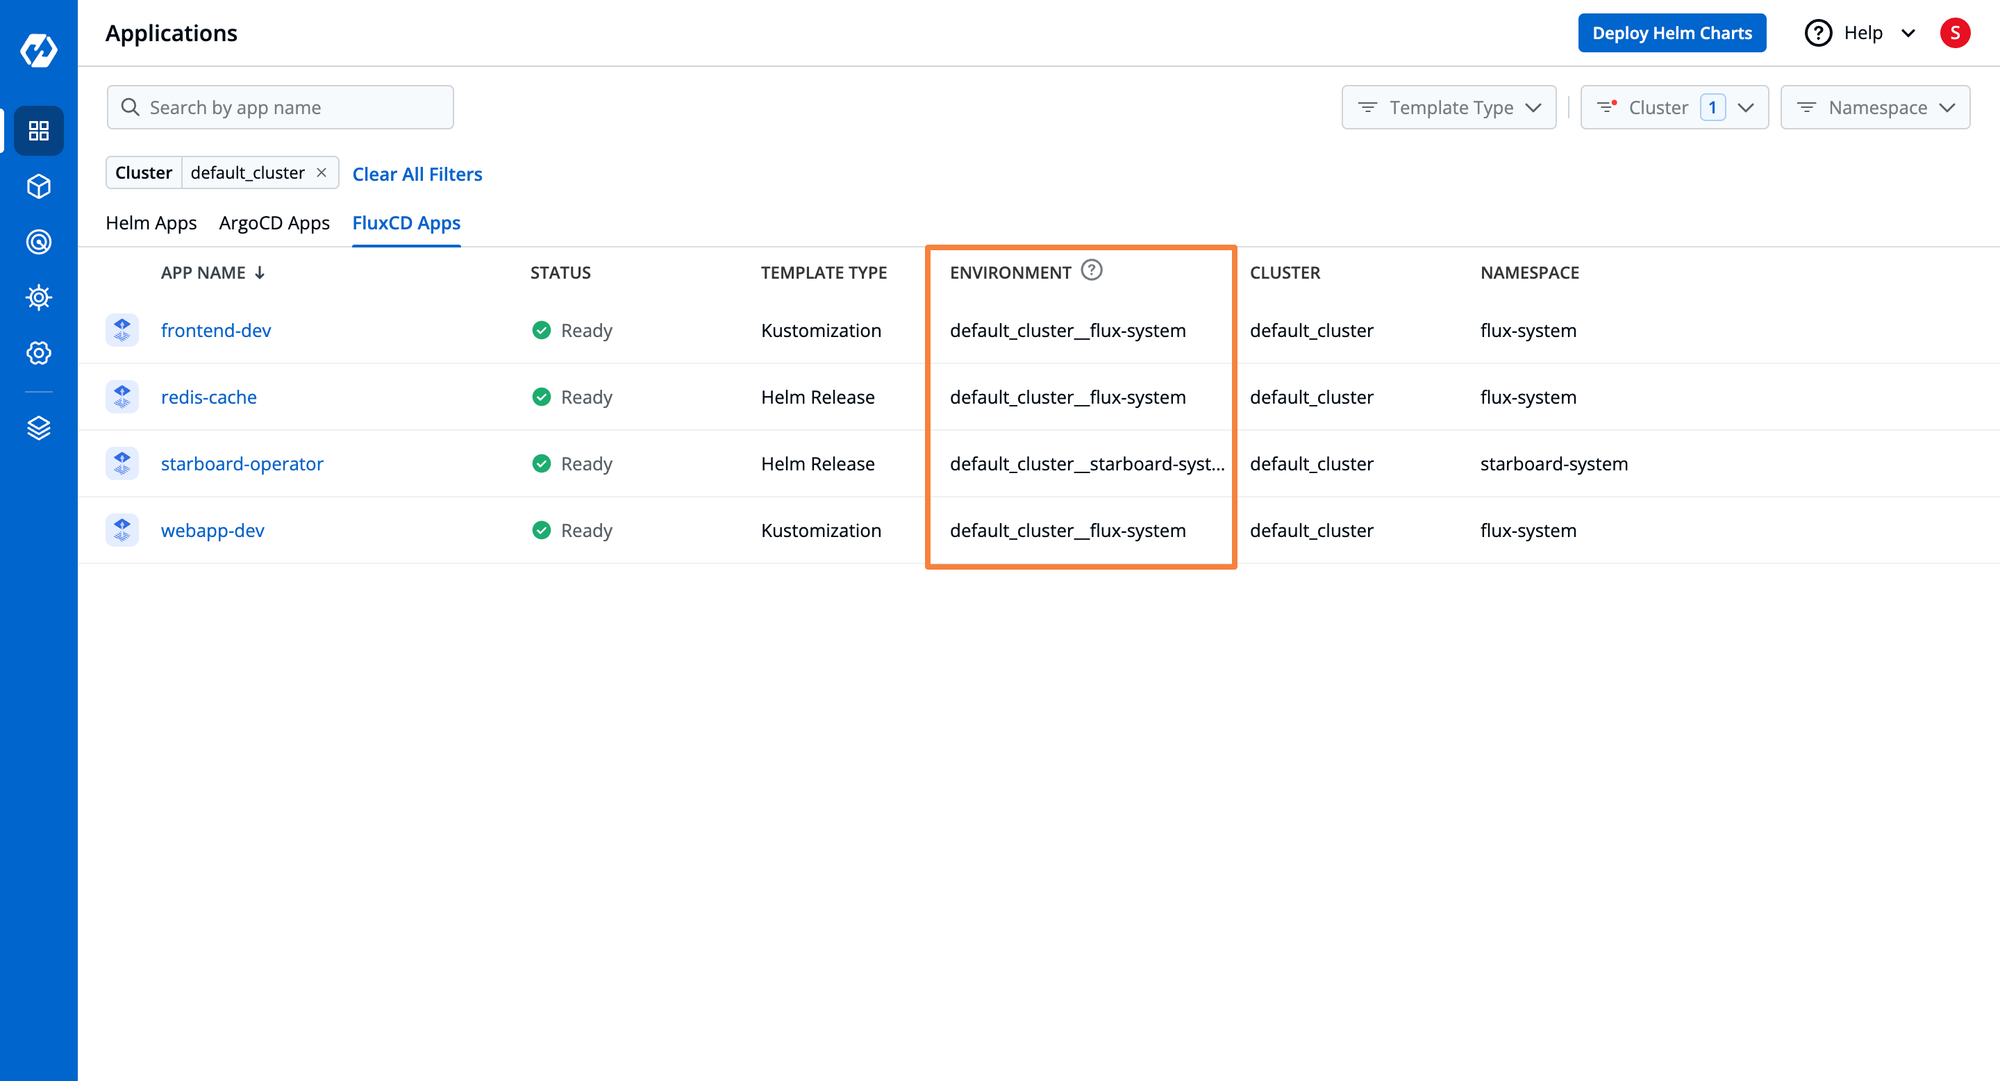Click the FluxCD app icon for webapp-dev
Viewport: 2000px width, 1081px height.
click(122, 530)
